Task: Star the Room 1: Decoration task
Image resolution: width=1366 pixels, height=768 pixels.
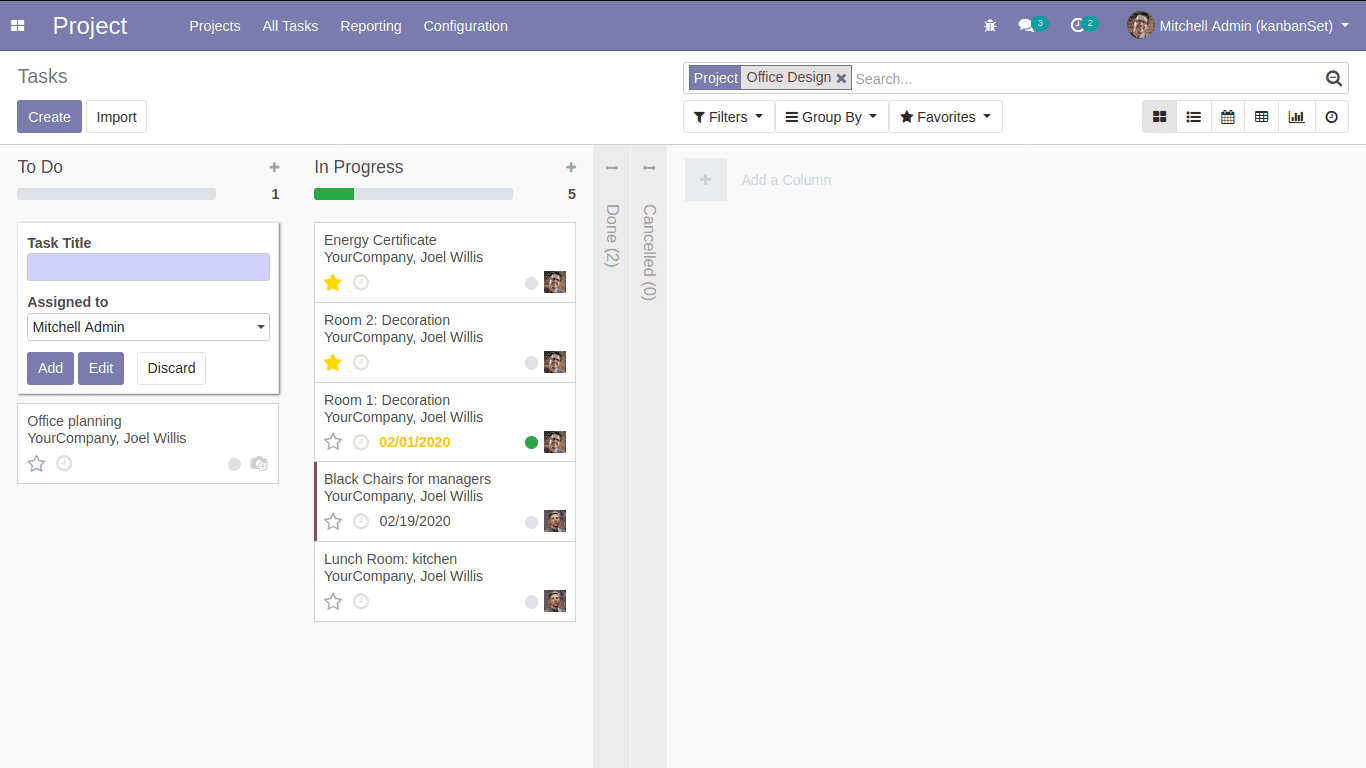Action: point(333,442)
